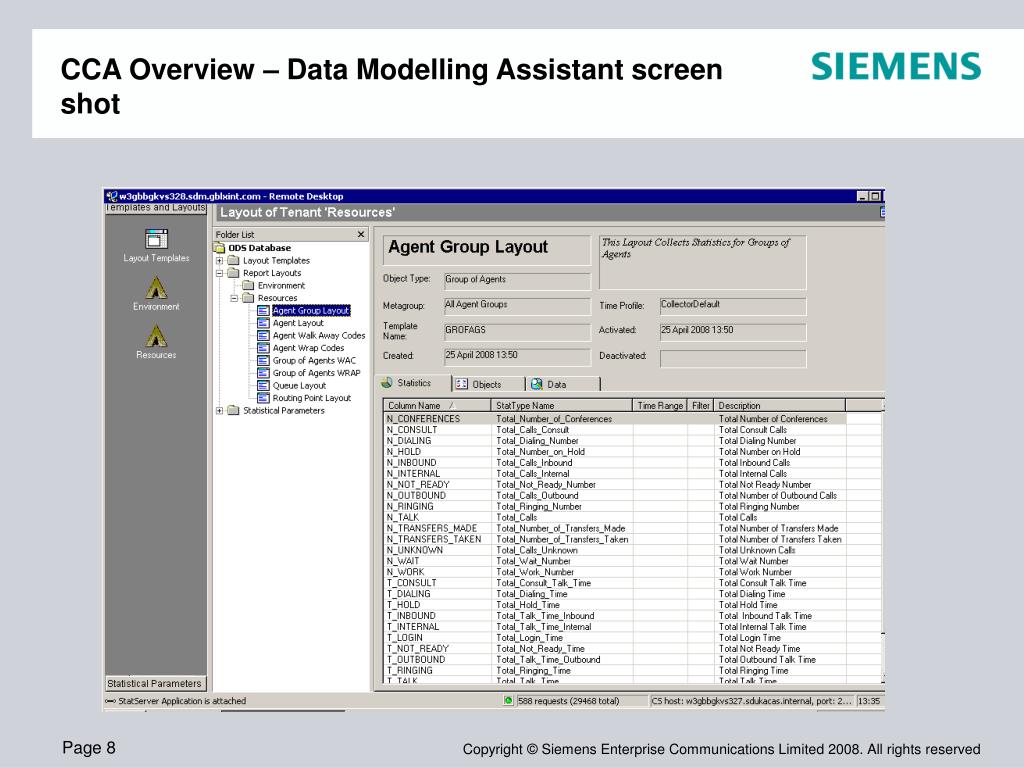Open the Layout Templates sidebar icon
Screen dimensions: 1024x768
156,239
